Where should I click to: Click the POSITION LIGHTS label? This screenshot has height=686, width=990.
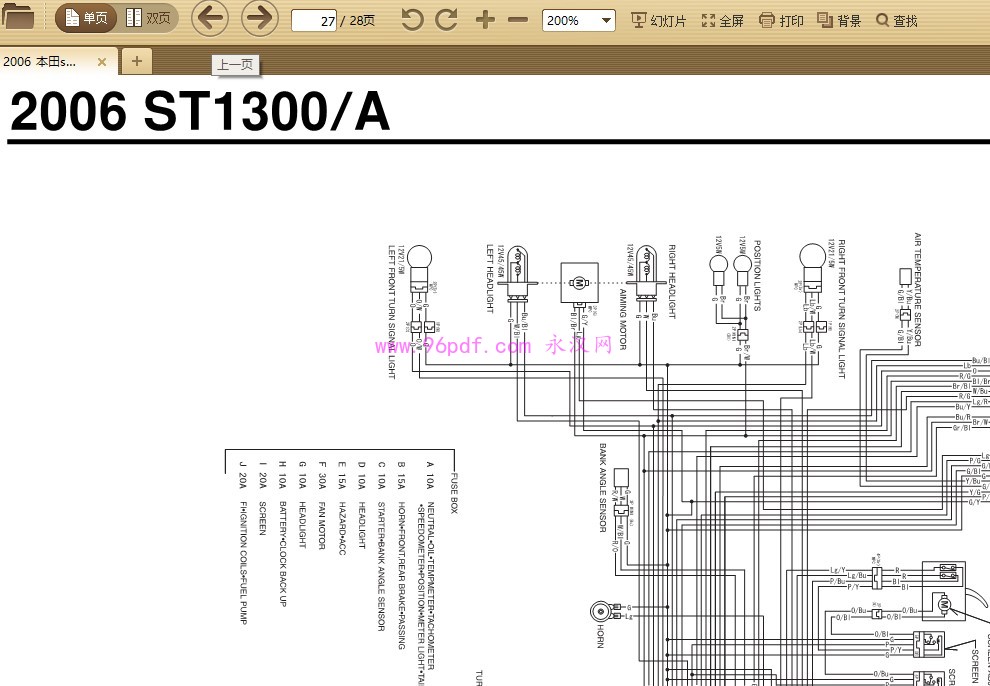(x=757, y=275)
